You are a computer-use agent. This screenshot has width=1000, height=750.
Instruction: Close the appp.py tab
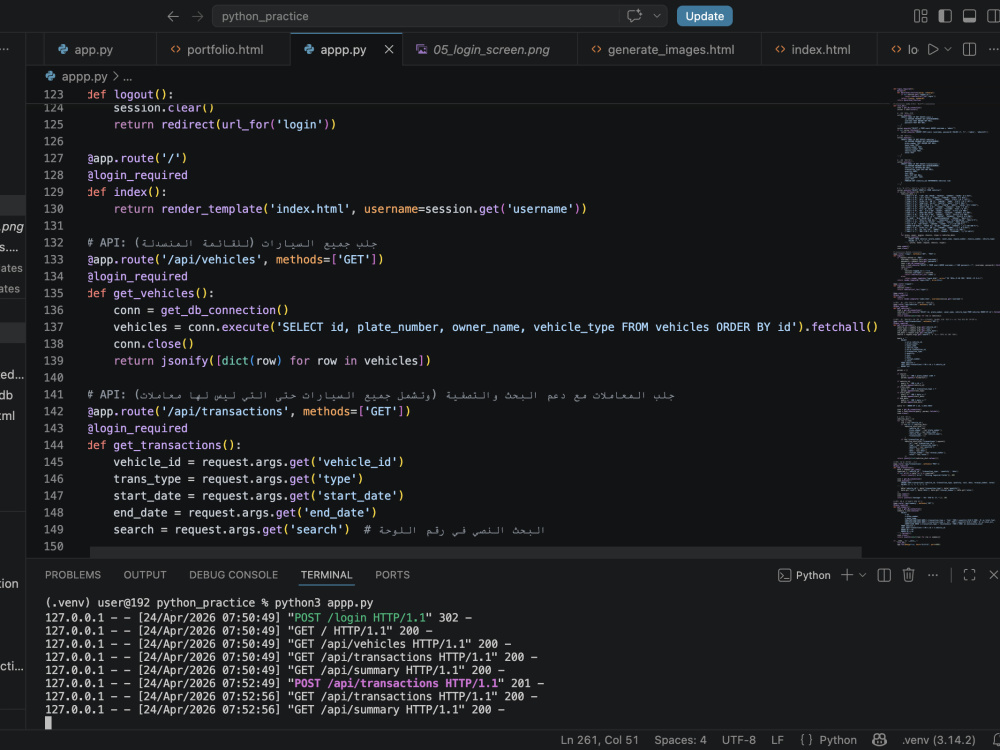pyautogui.click(x=389, y=50)
